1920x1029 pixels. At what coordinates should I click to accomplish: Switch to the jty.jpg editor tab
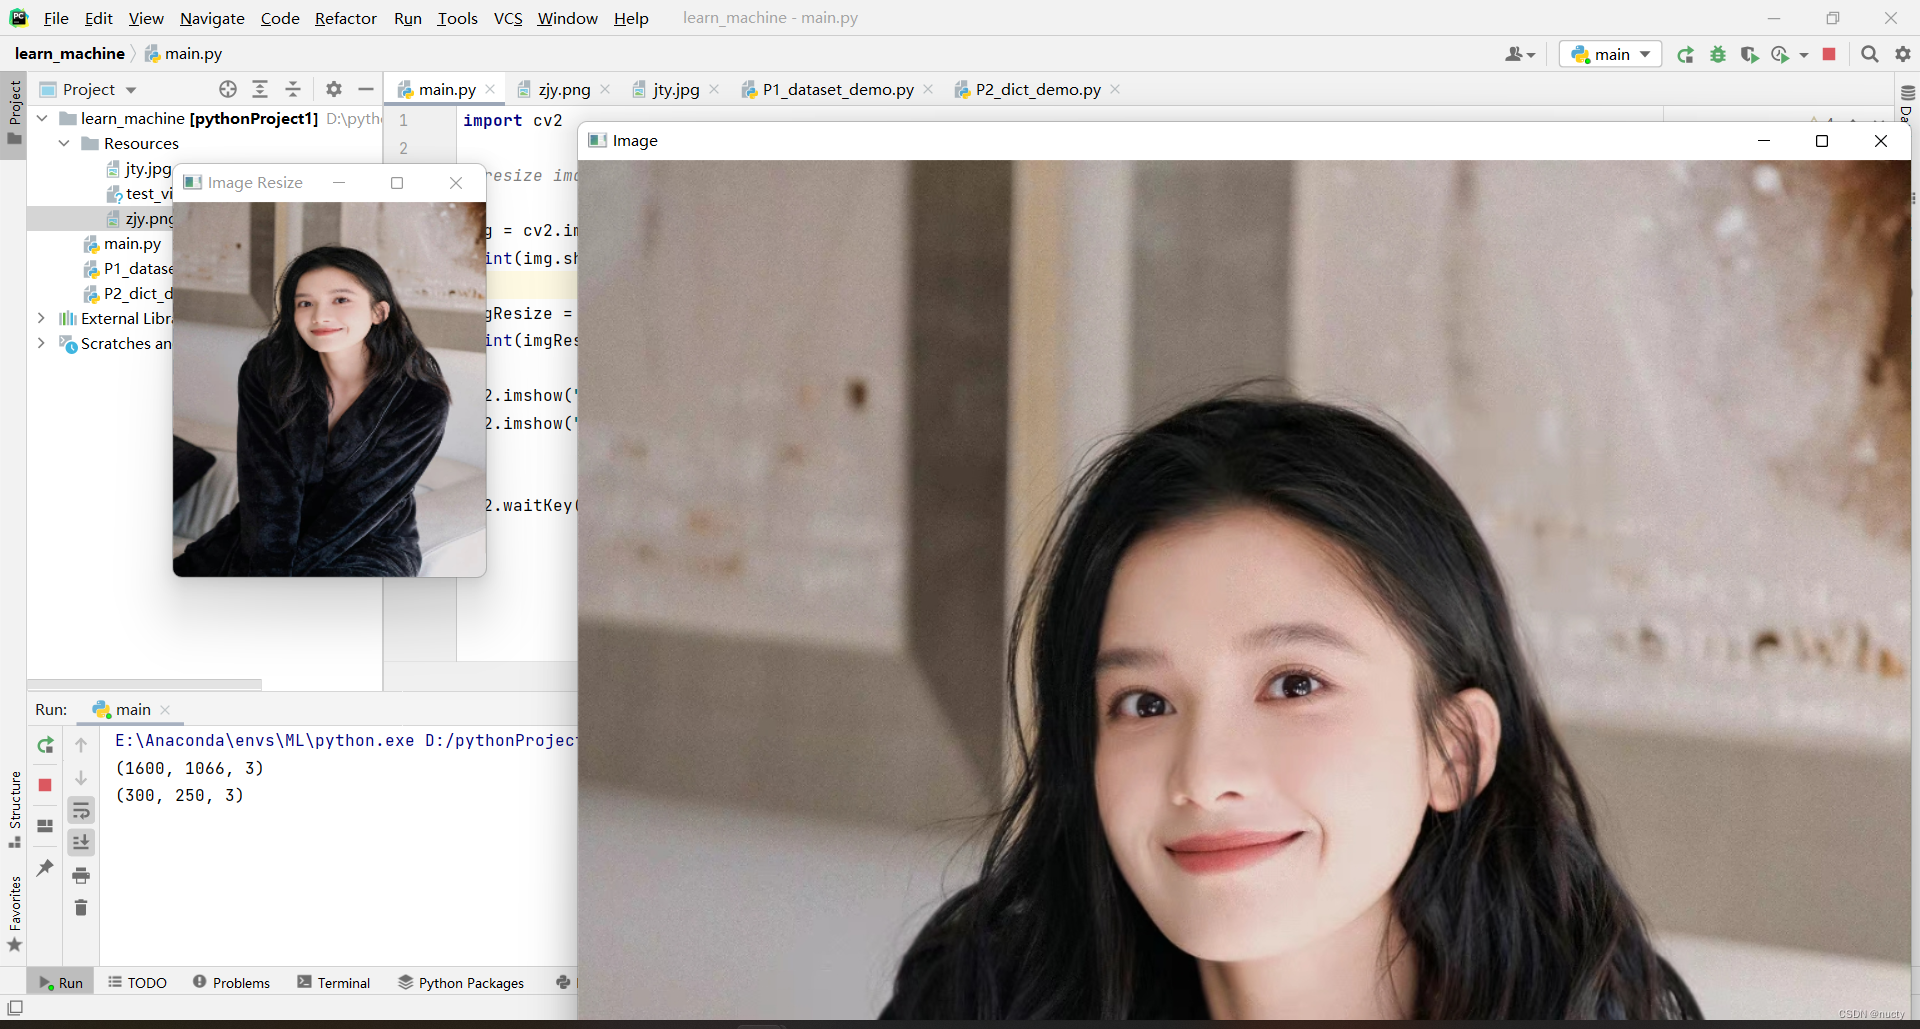676,89
